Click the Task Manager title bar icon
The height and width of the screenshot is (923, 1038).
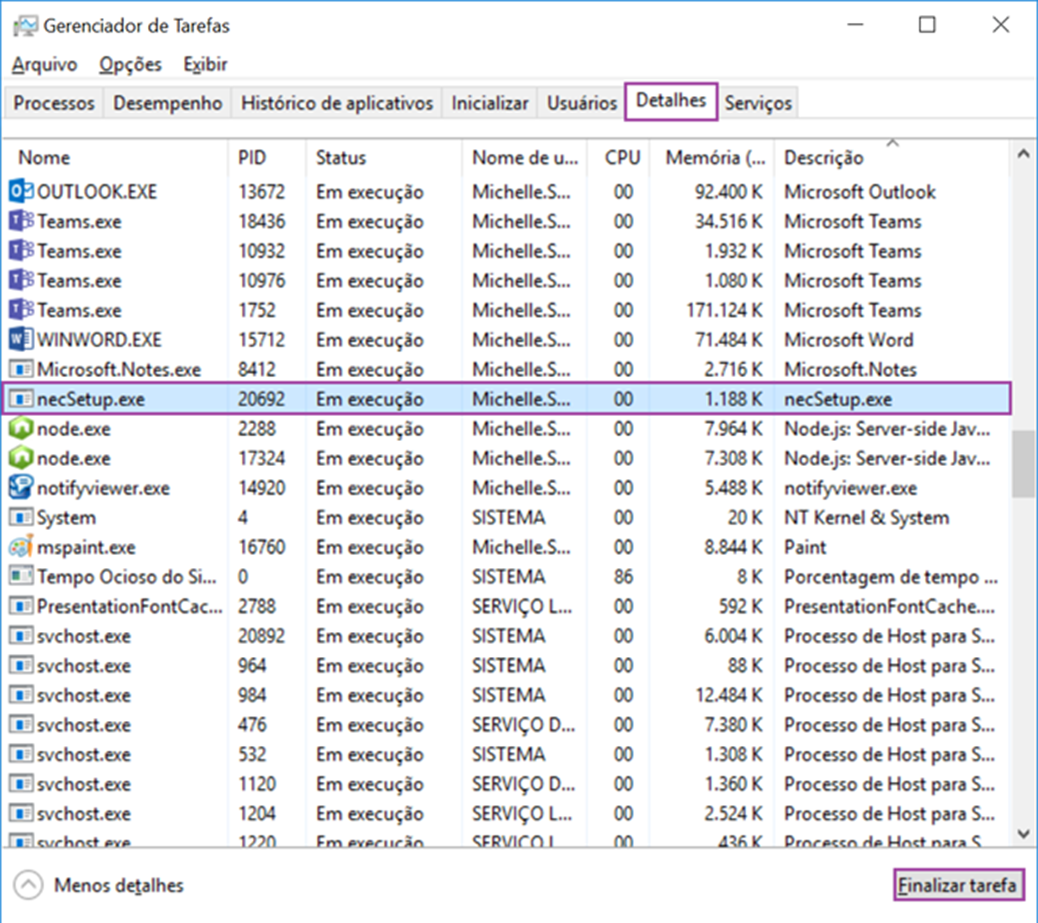click(25, 26)
